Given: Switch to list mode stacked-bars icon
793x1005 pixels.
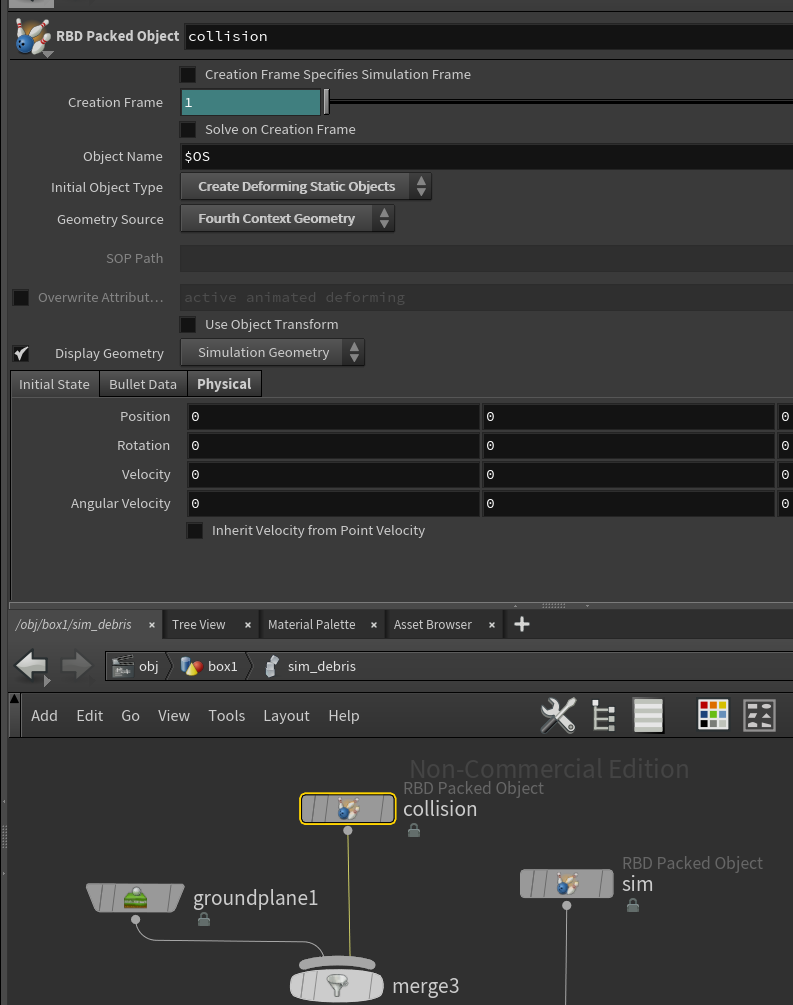Looking at the screenshot, I should [647, 715].
